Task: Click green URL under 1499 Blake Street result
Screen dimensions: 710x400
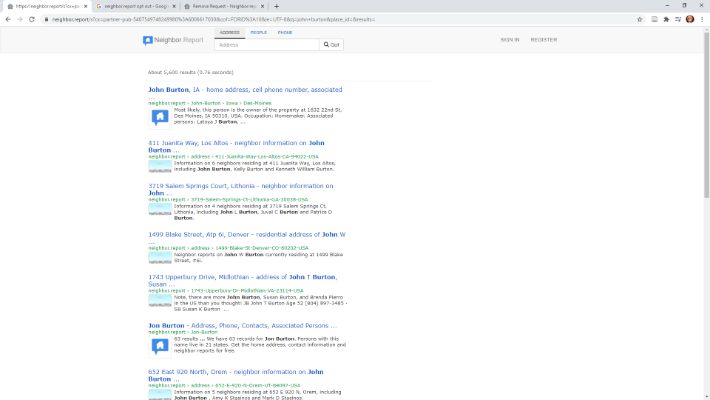Action: 228,248
